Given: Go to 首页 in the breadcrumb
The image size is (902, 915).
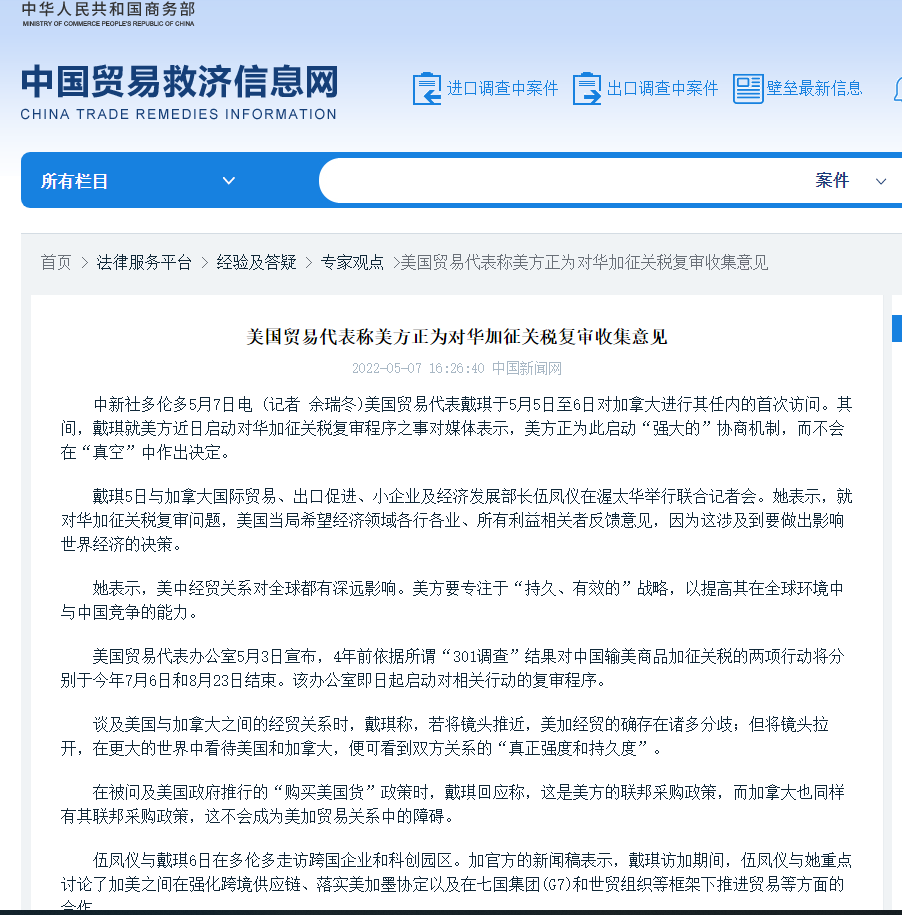Looking at the screenshot, I should (56, 263).
